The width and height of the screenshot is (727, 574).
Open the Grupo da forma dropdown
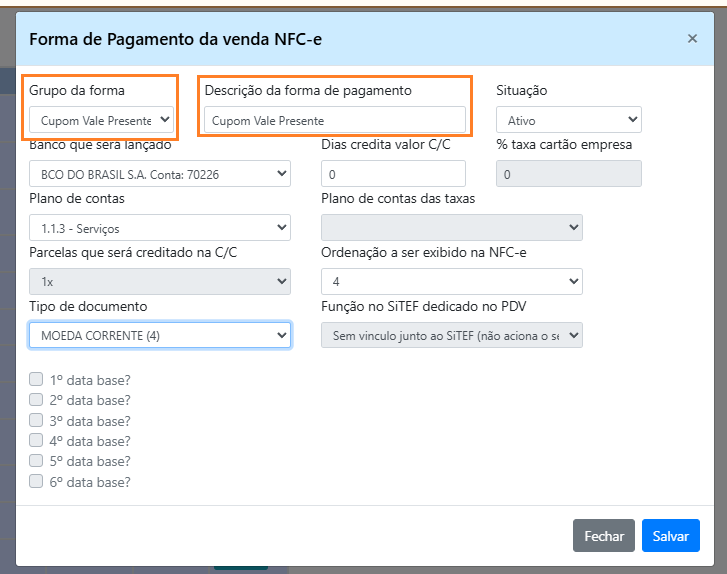pos(101,120)
